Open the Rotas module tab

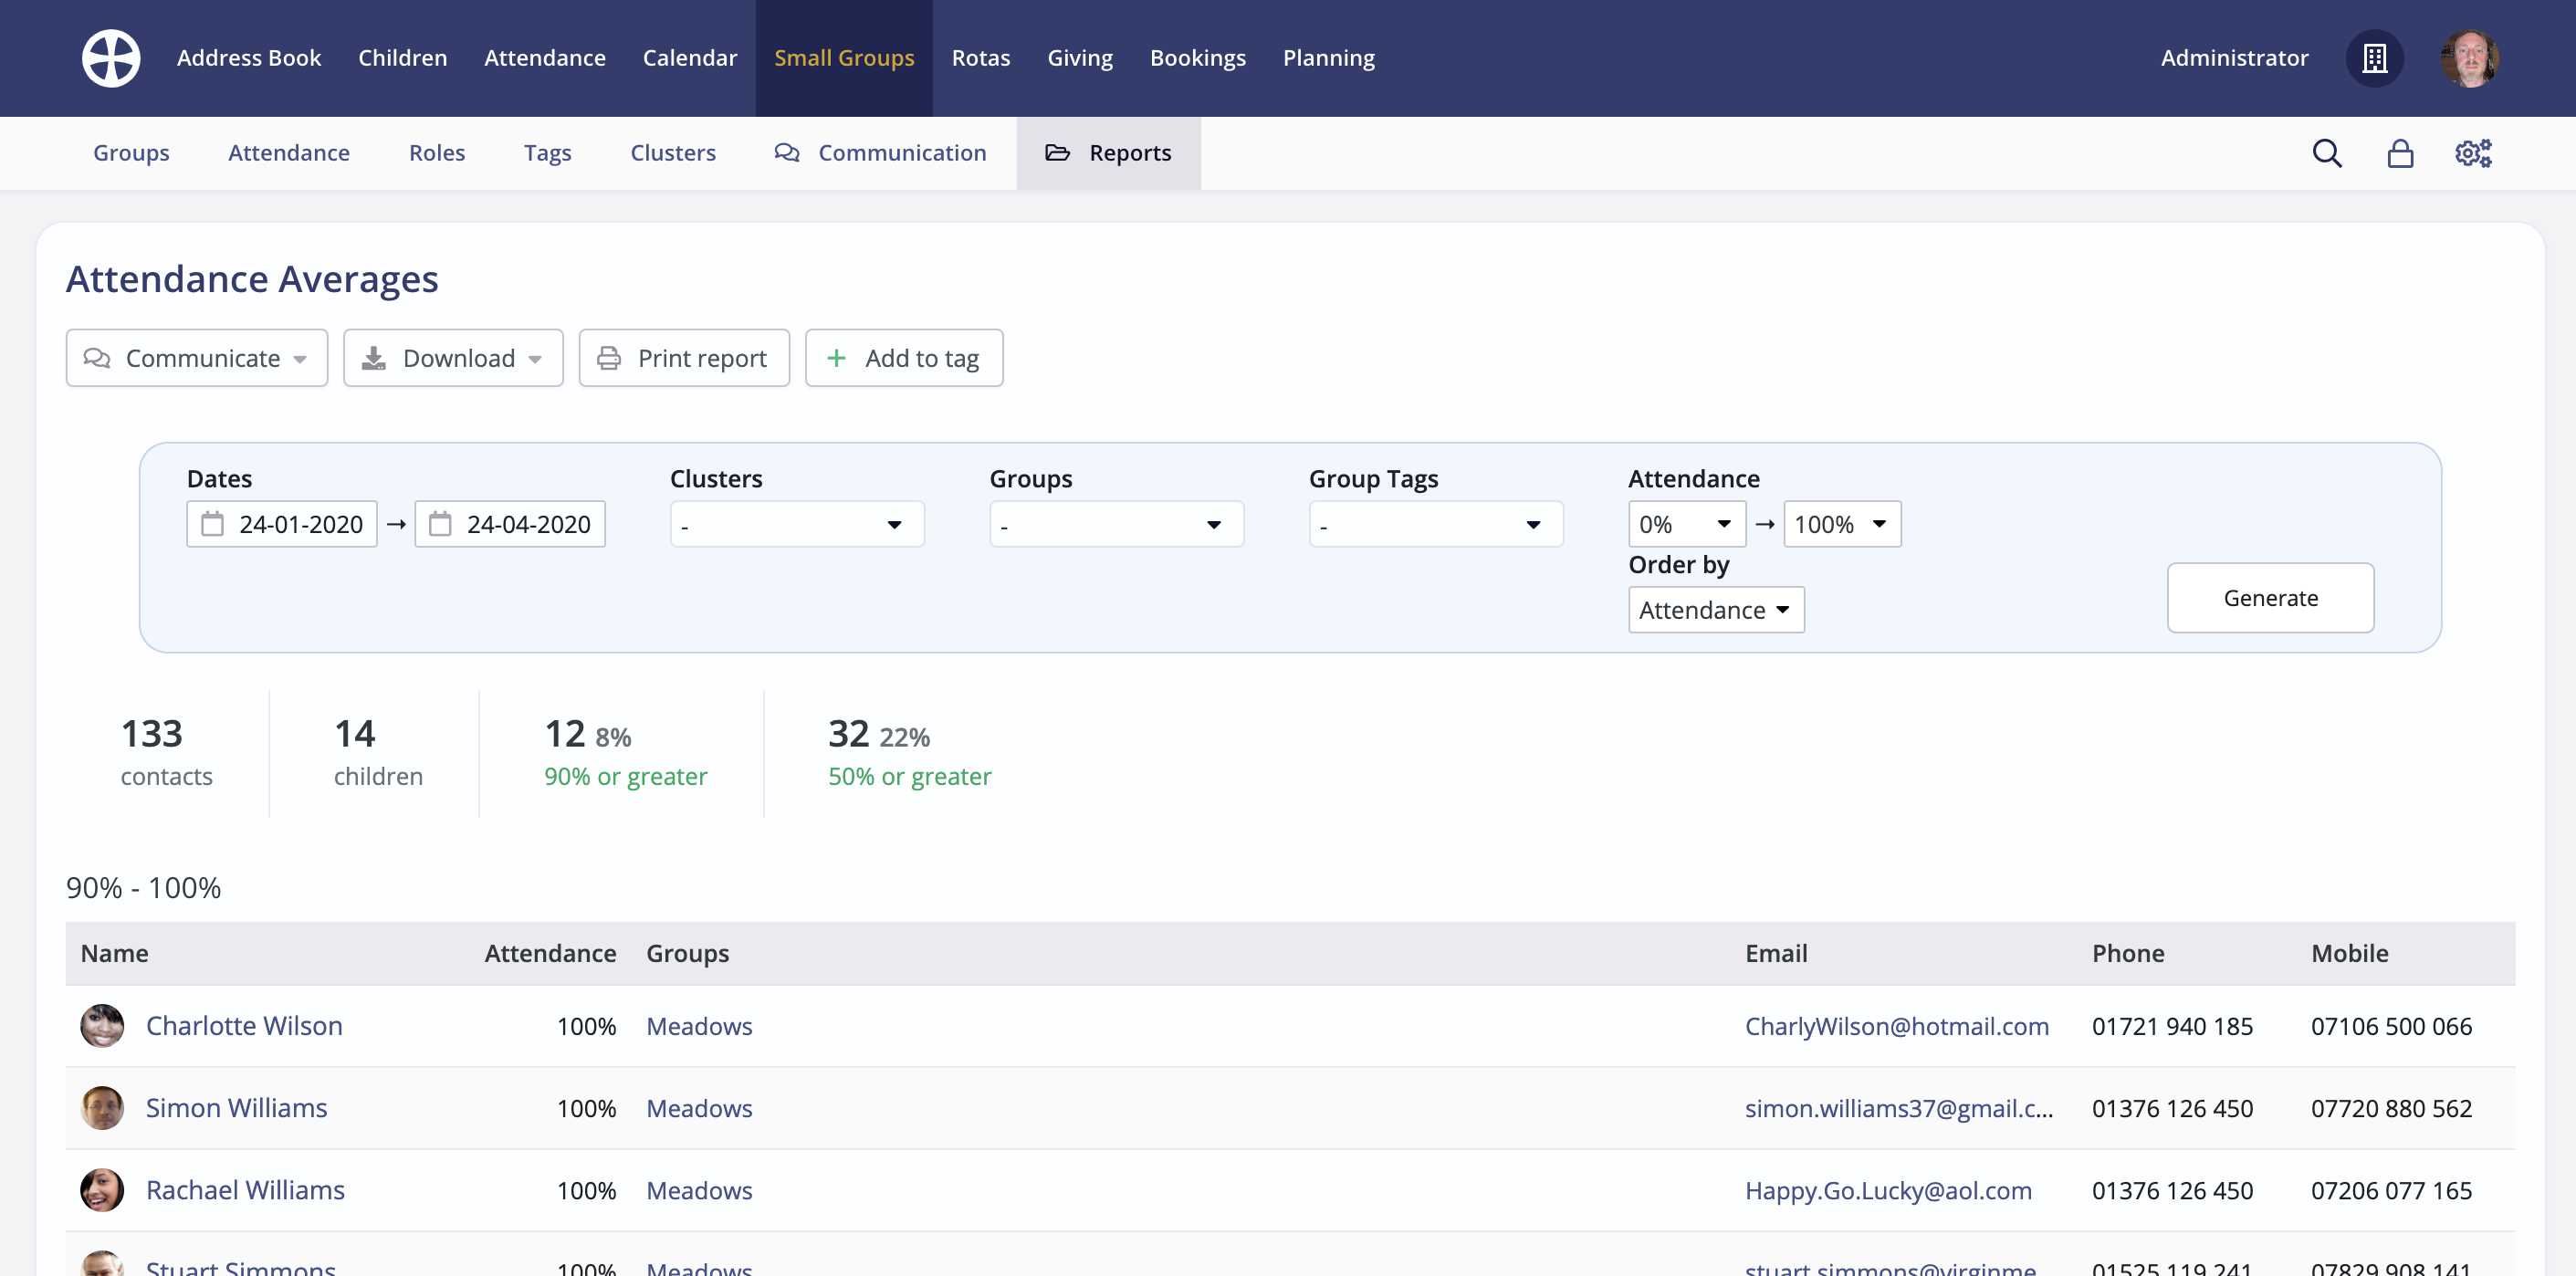click(x=980, y=58)
